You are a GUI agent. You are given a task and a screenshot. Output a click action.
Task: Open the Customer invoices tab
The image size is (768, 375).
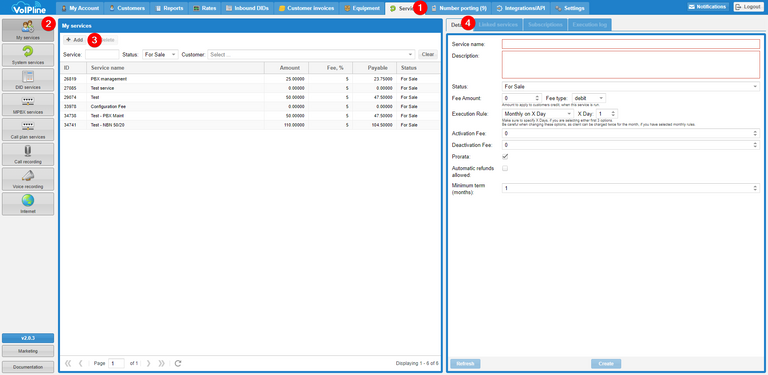tap(306, 8)
